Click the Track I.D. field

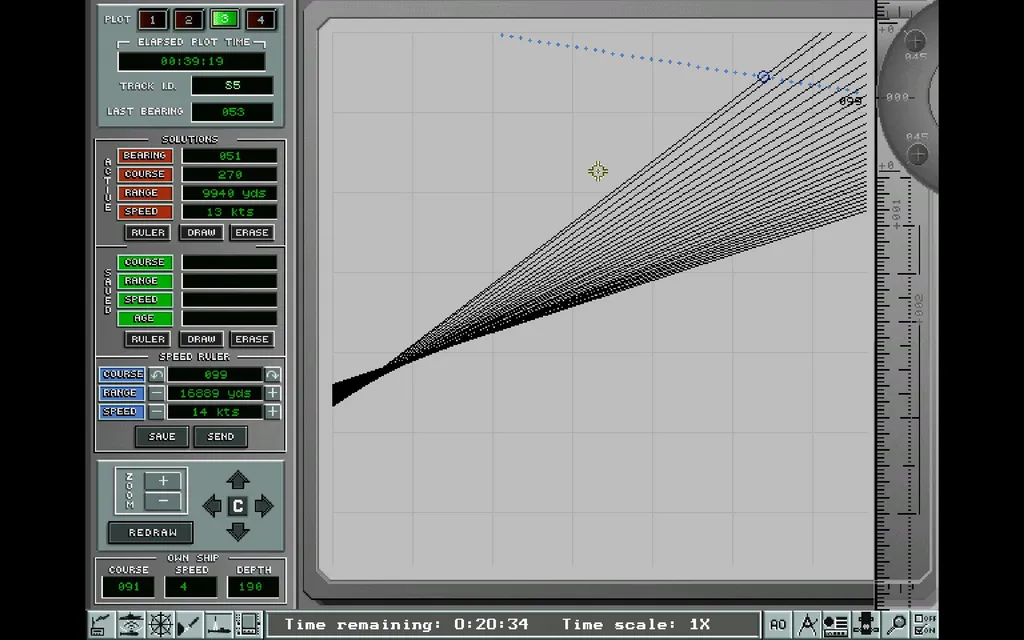(232, 86)
